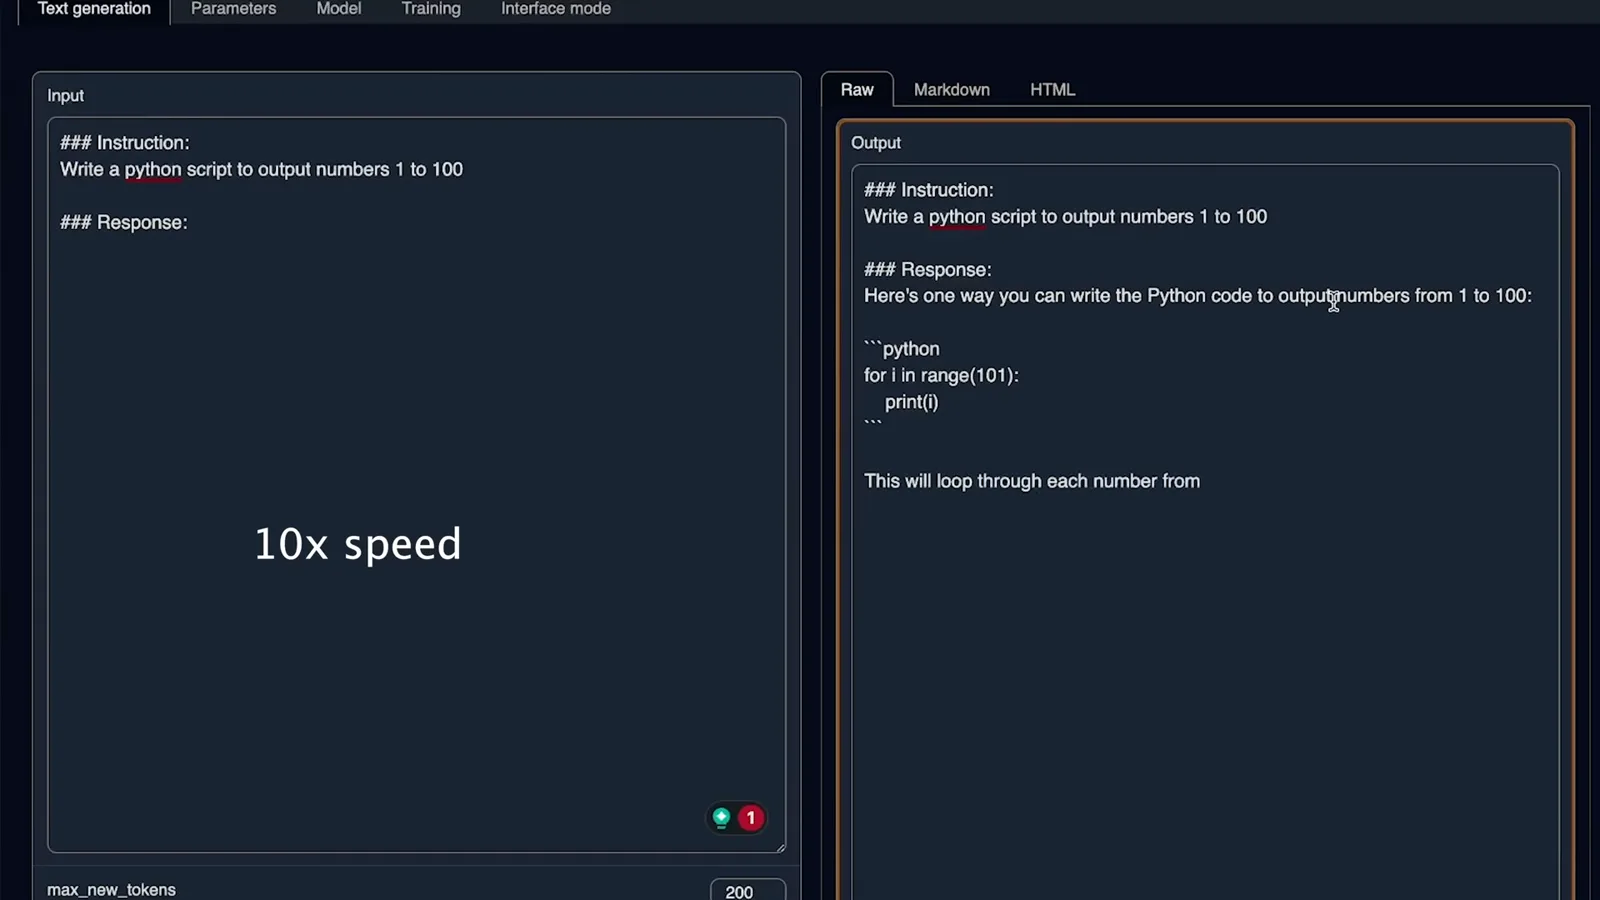Click inside the Input prompt textbox
This screenshot has width=1600, height=900.
tap(416, 485)
